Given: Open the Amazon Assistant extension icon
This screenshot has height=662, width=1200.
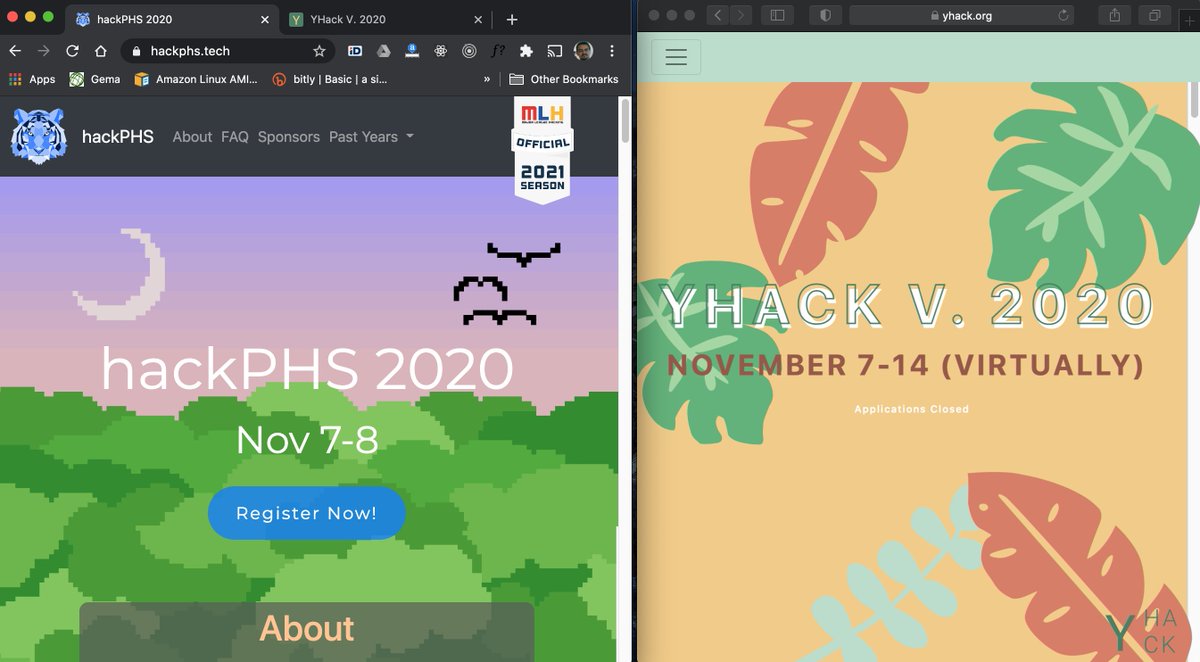Looking at the screenshot, I should click(x=411, y=51).
